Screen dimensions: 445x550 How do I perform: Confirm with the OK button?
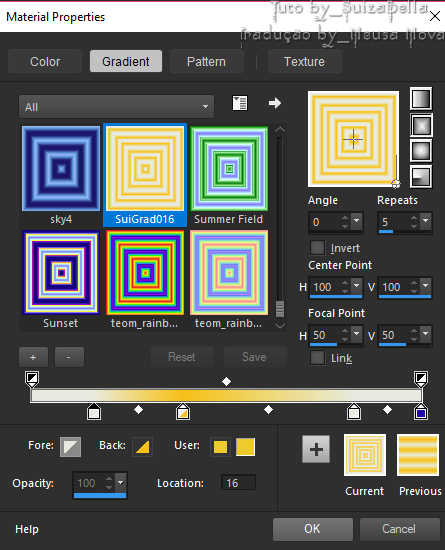[312, 529]
